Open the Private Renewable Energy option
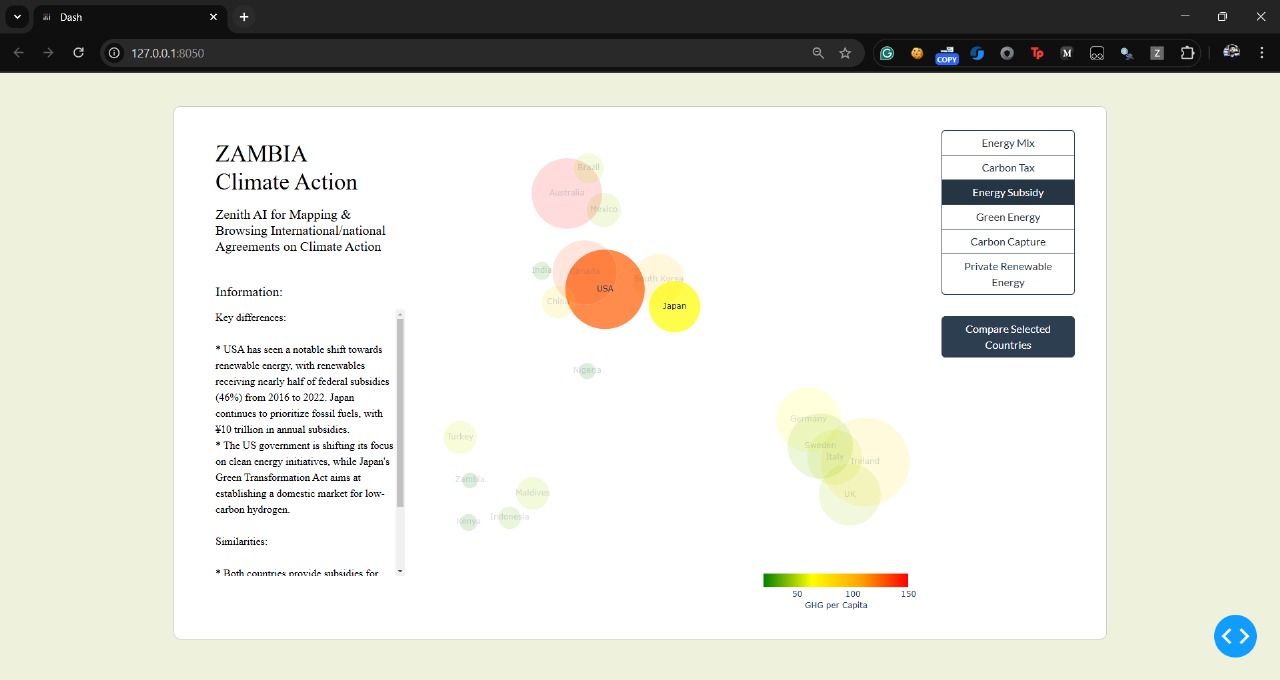Viewport: 1280px width, 680px height. (x=1007, y=274)
